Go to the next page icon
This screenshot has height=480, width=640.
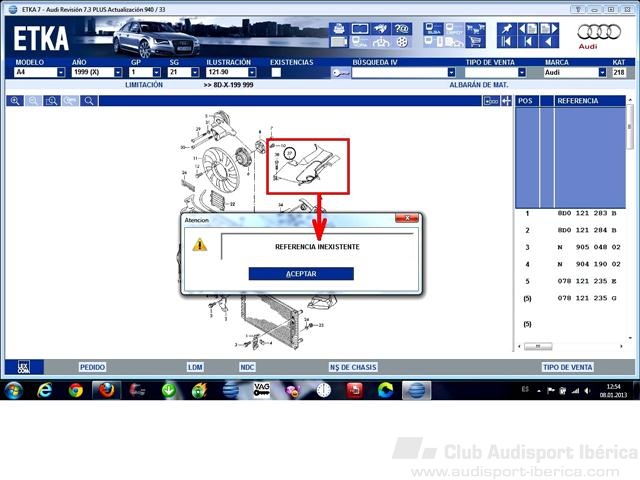549,29
